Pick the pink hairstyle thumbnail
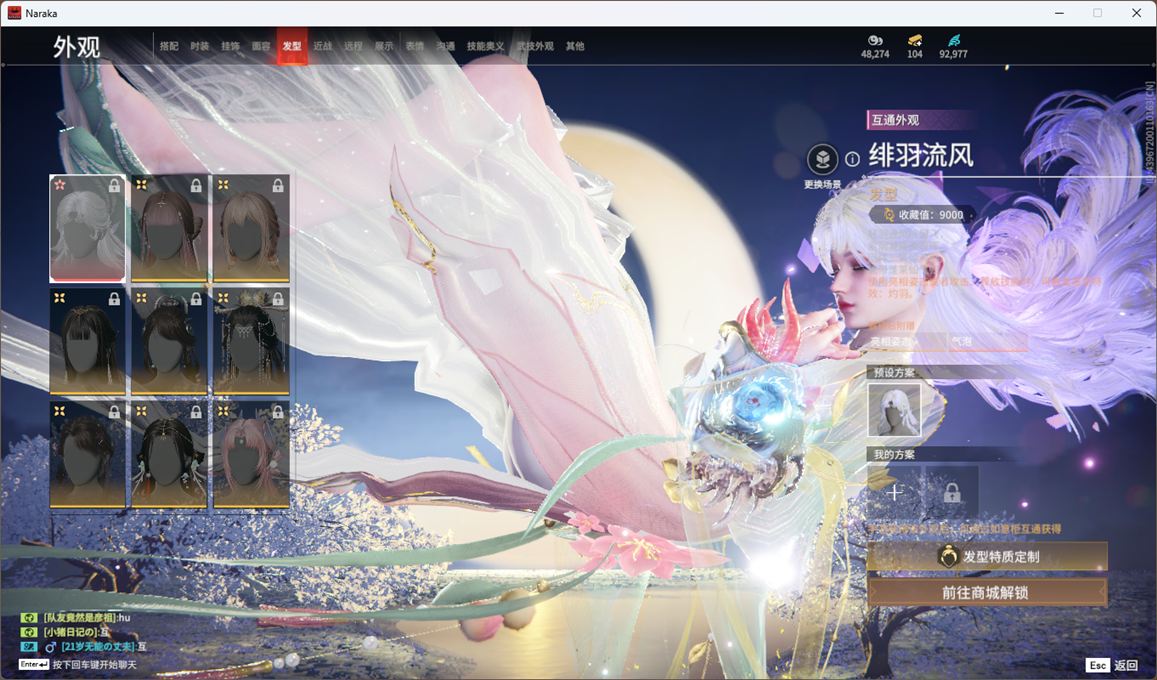1157x680 pixels. [x=251, y=454]
